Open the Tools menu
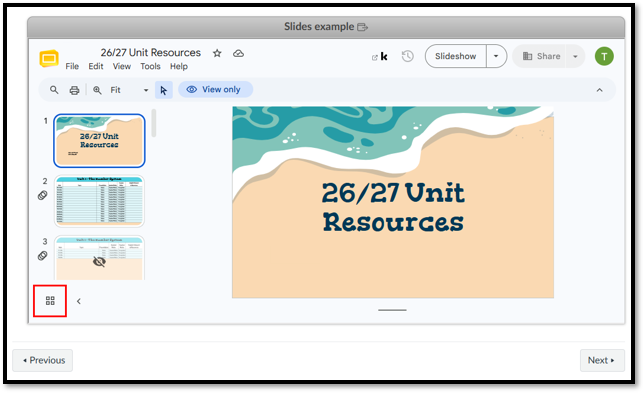The image size is (644, 393). point(150,67)
